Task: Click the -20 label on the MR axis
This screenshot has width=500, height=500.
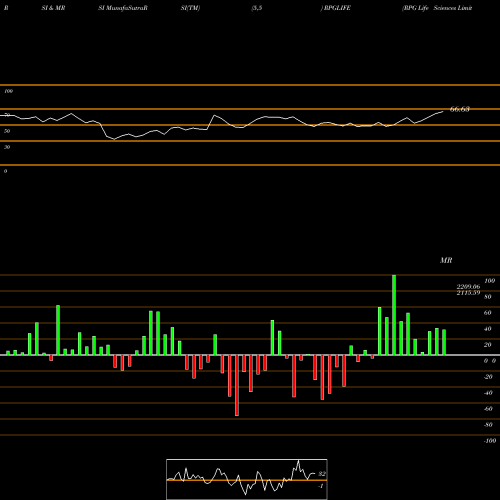Action: point(488,377)
